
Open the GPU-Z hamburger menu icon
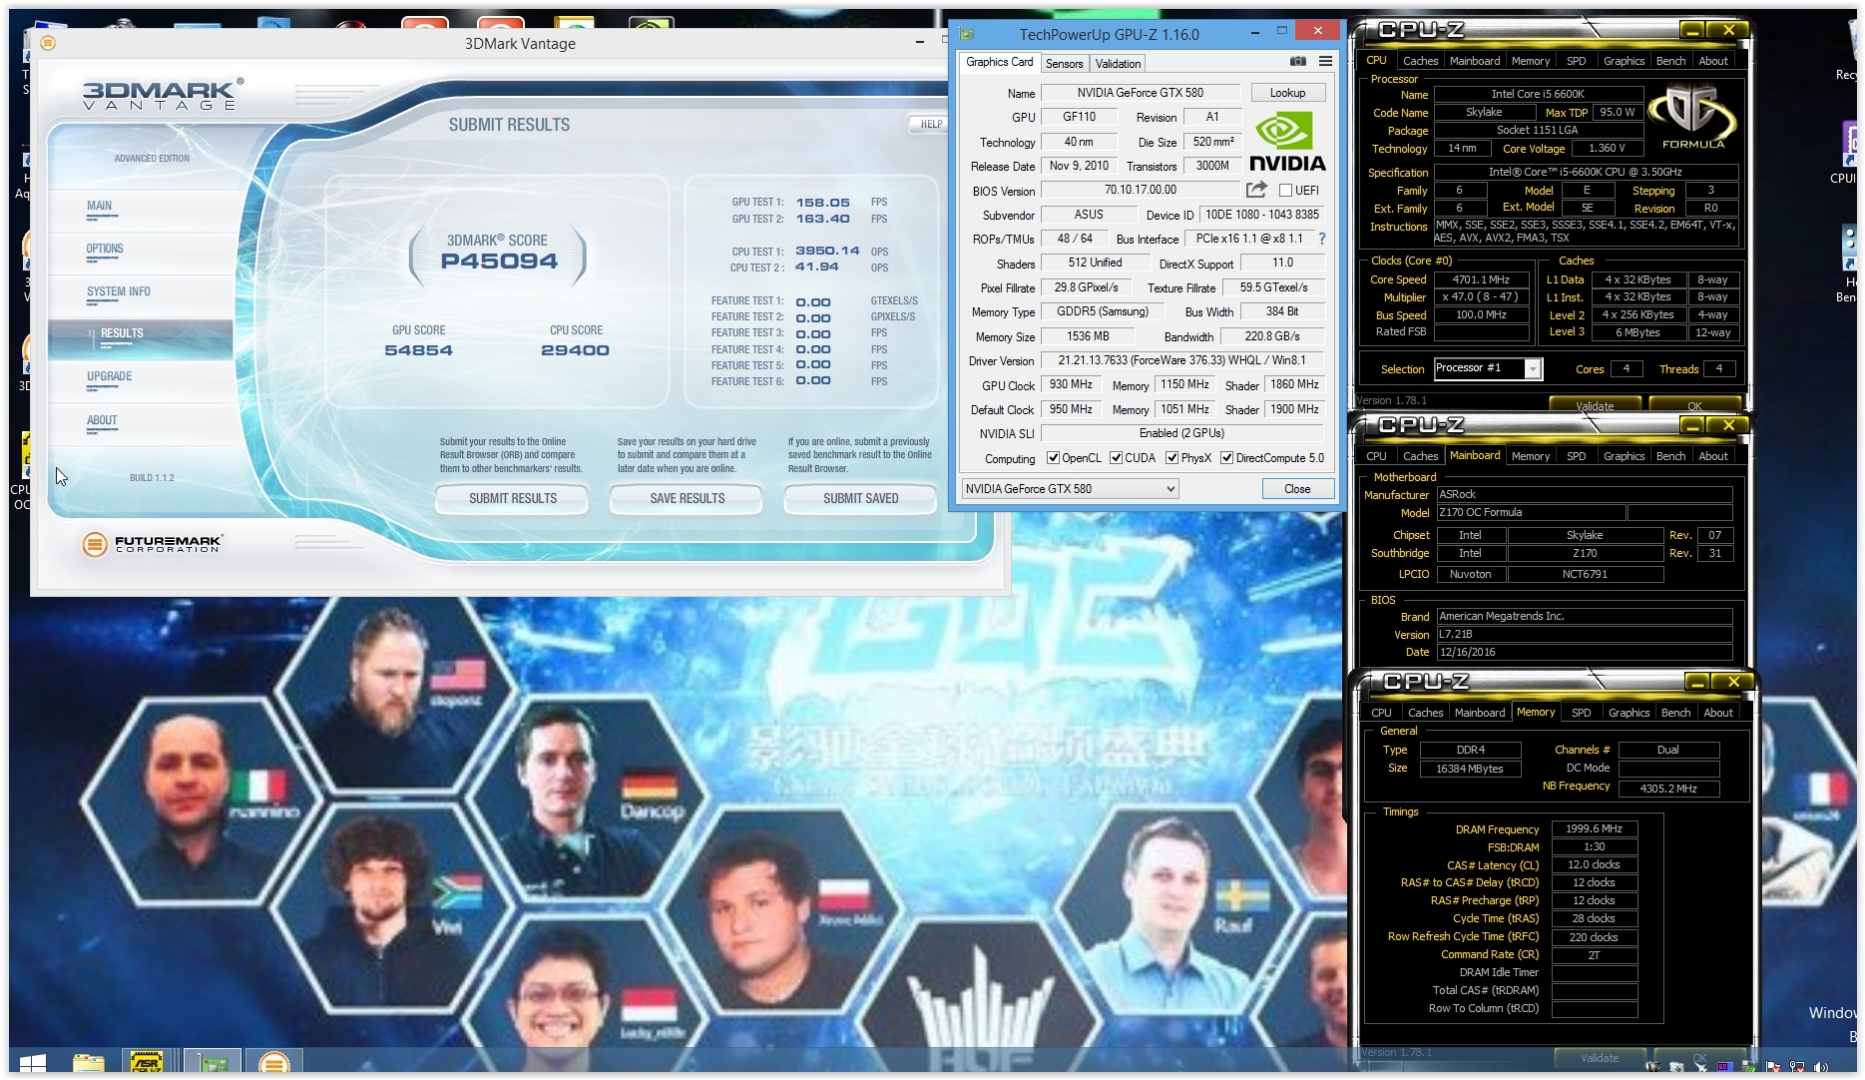click(1325, 62)
